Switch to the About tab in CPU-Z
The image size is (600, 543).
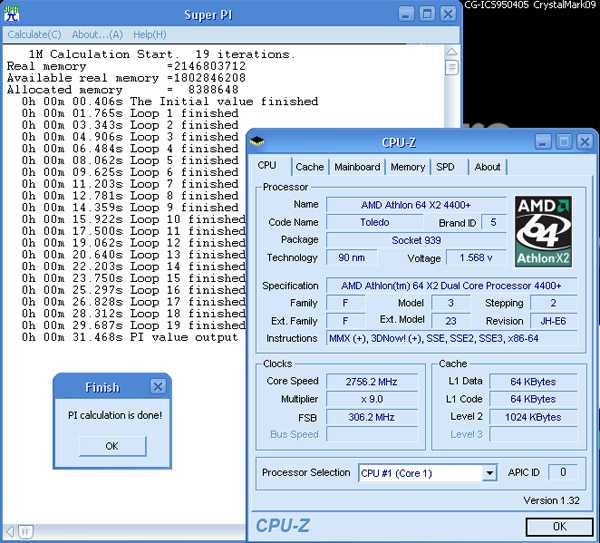[488, 167]
